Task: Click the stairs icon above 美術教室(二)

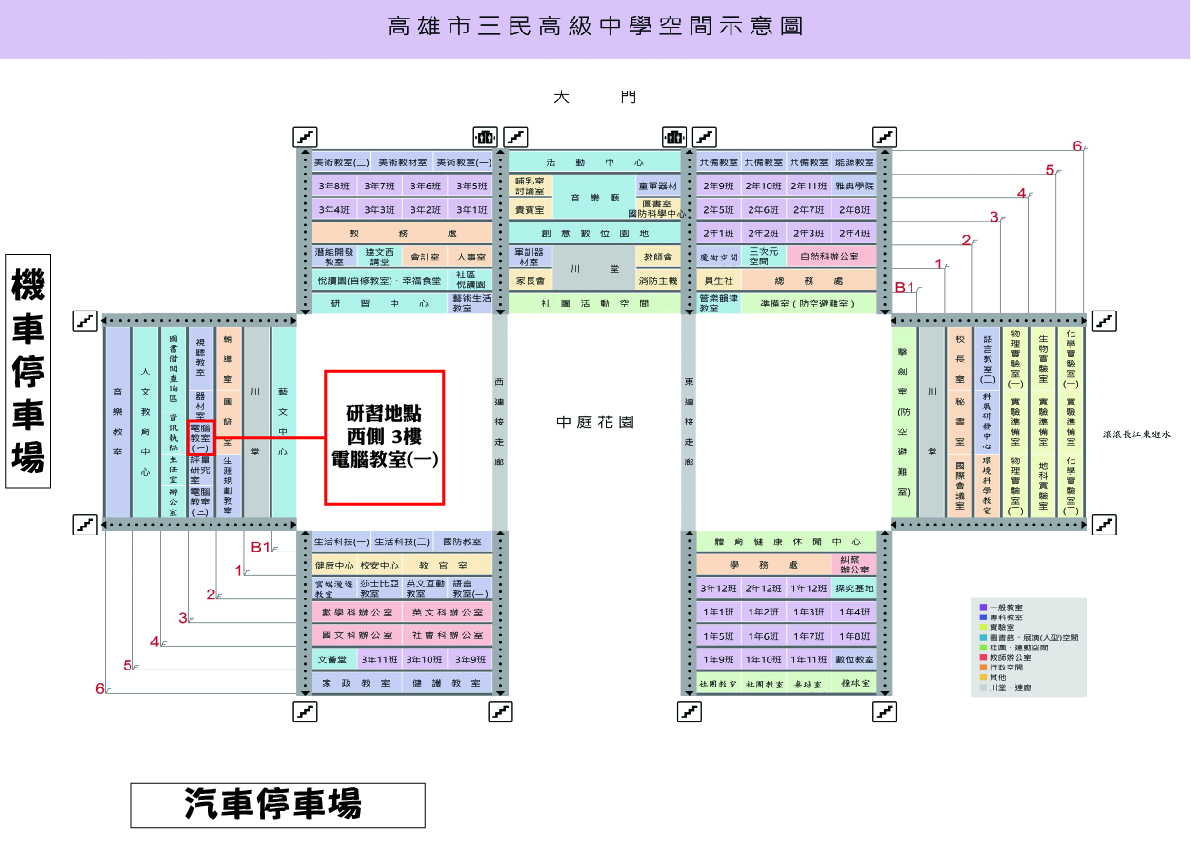Action: [x=305, y=137]
